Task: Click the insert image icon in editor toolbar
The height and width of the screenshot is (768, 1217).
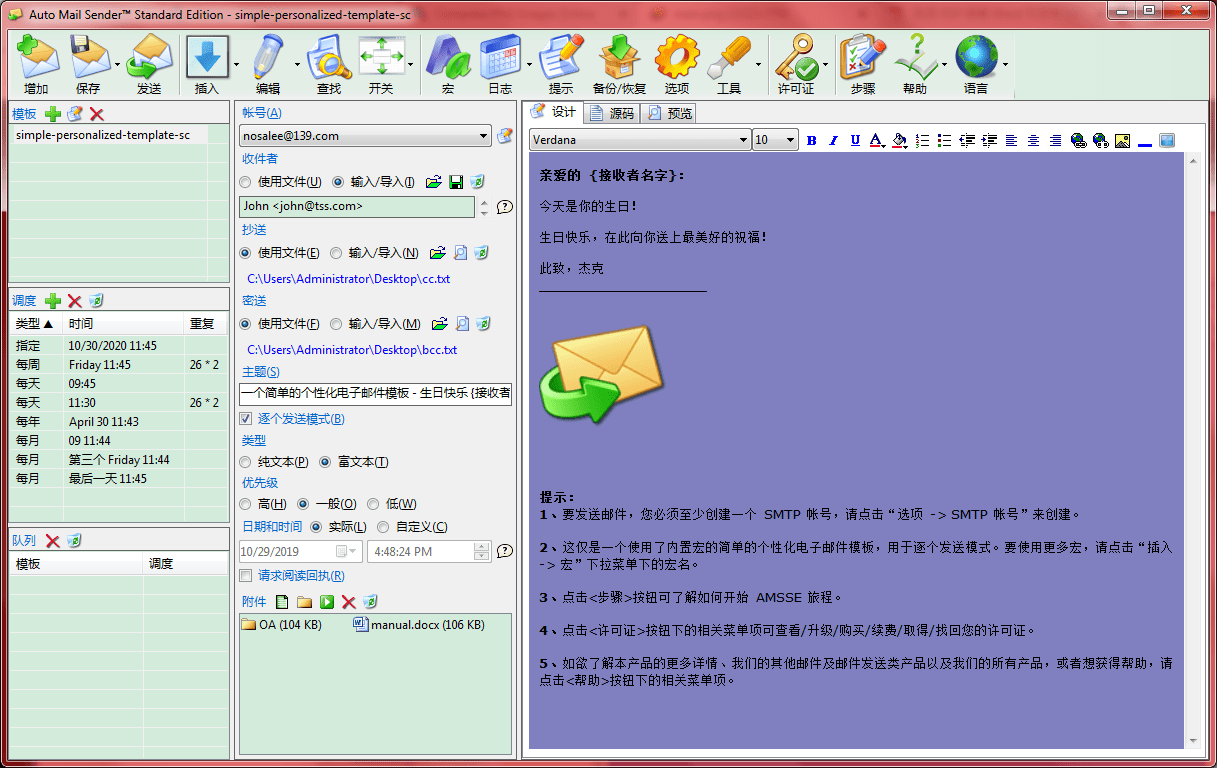Action: 1122,141
